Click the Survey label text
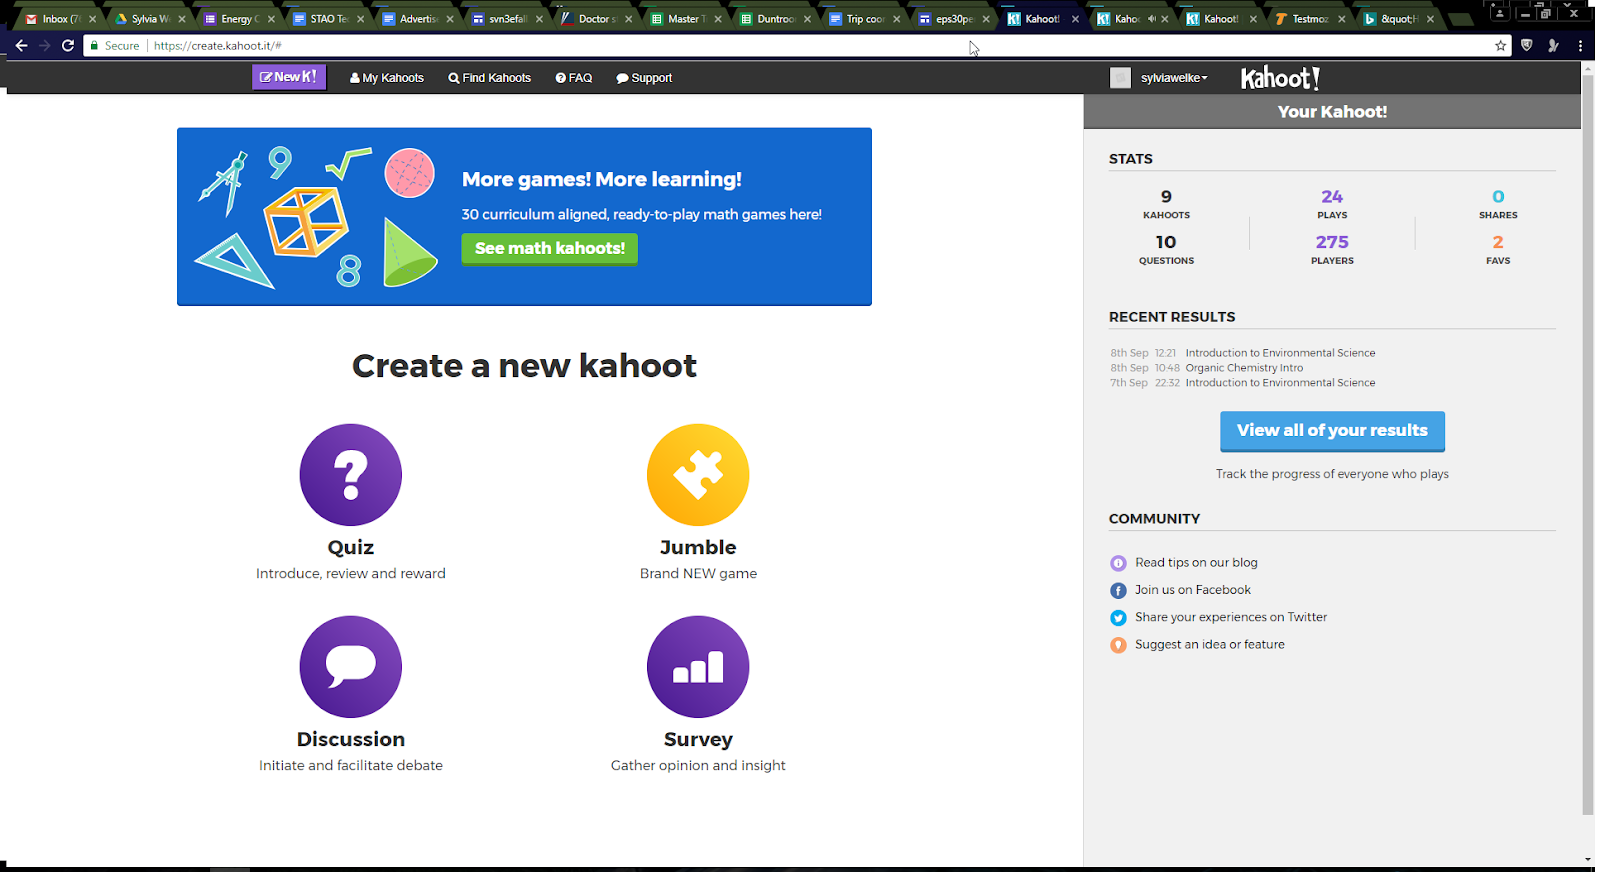 coord(698,739)
